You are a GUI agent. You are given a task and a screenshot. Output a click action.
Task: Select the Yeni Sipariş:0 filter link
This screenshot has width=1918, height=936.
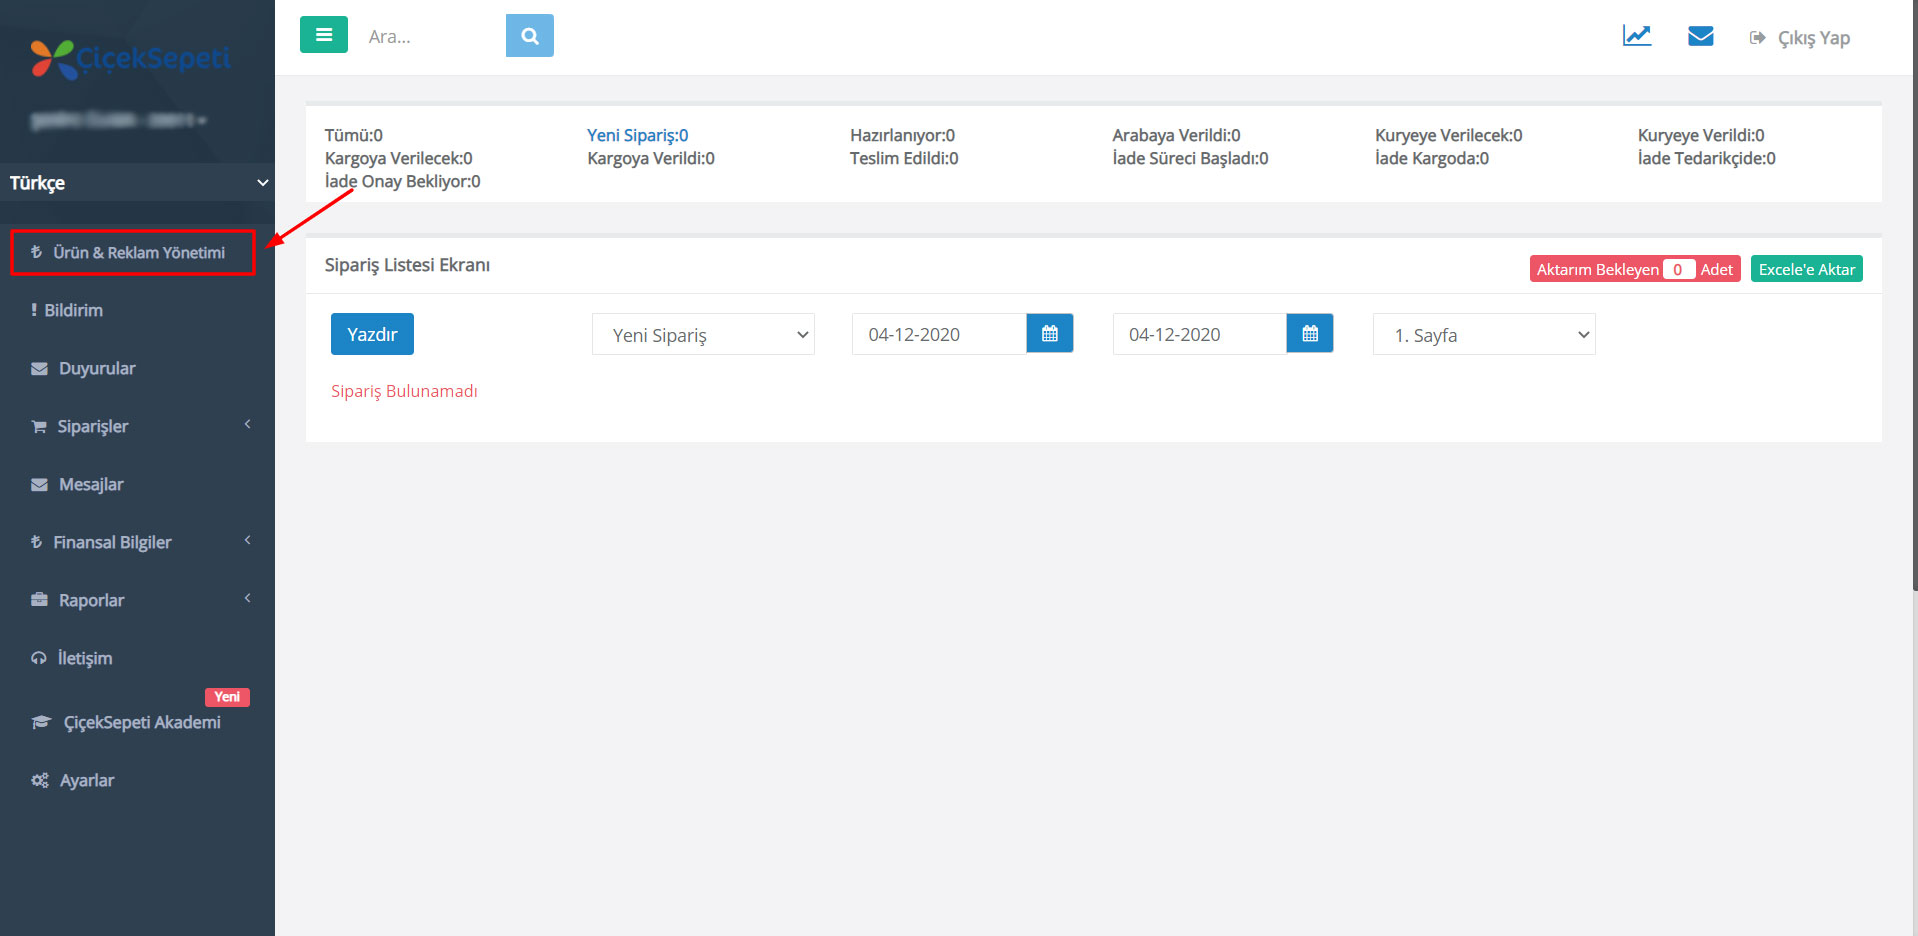(x=637, y=135)
